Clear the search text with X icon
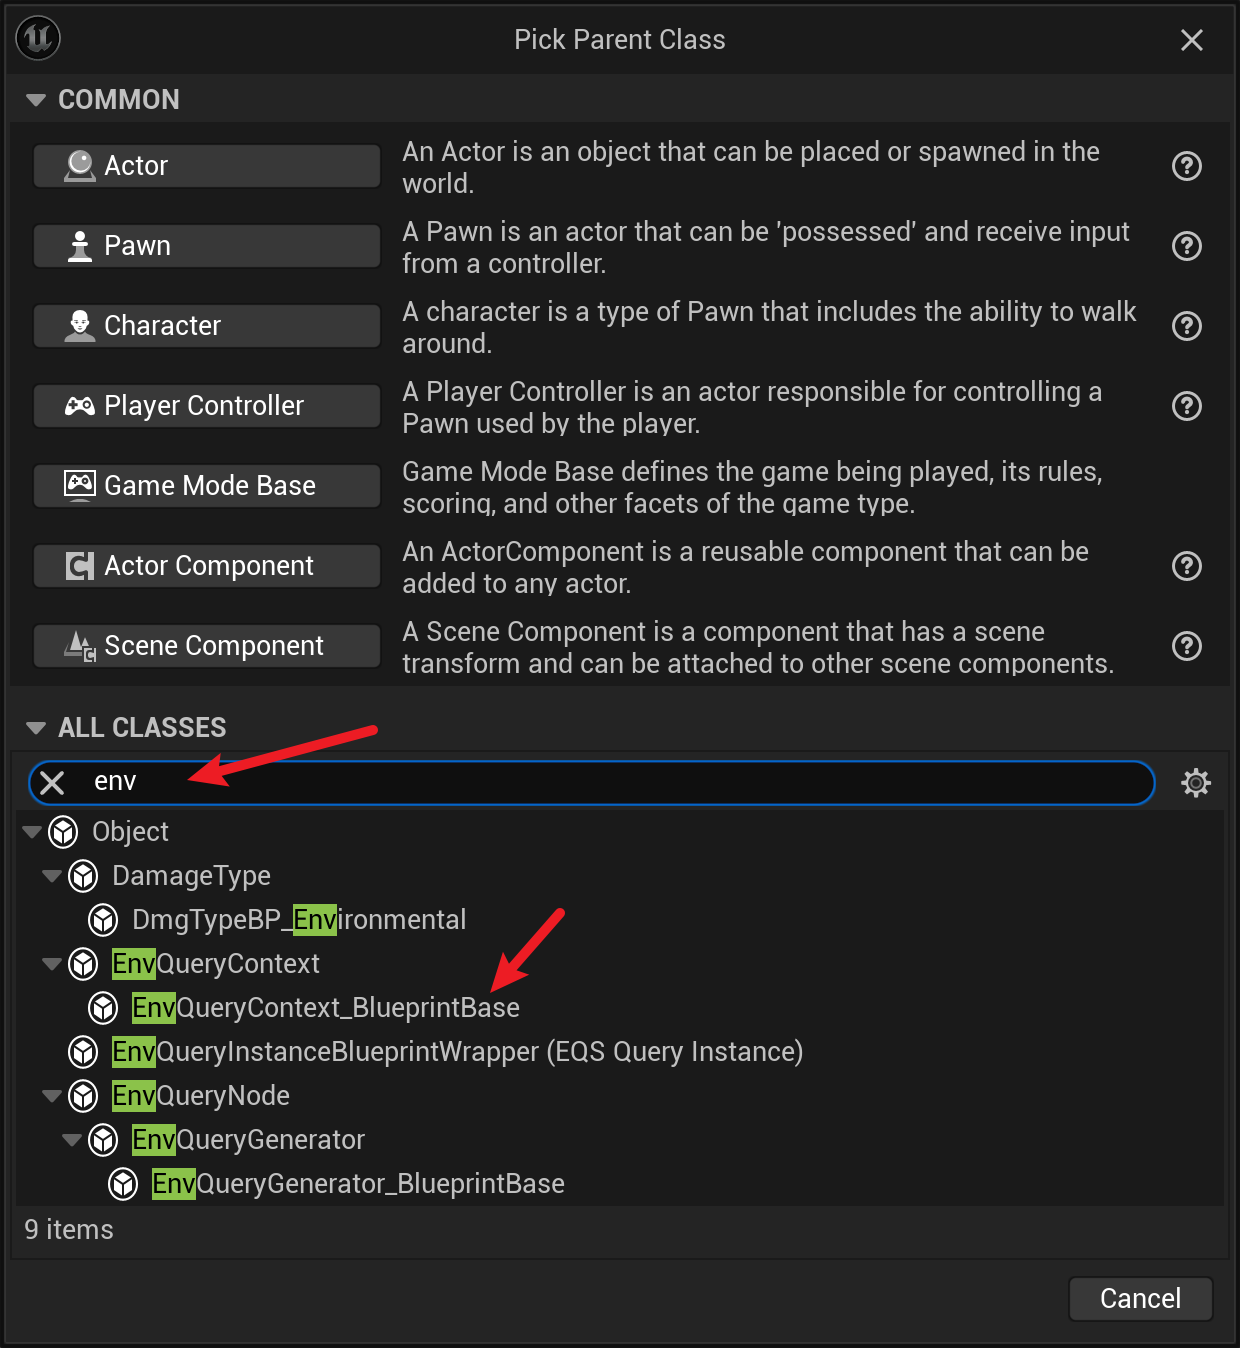The width and height of the screenshot is (1240, 1348). click(x=53, y=782)
